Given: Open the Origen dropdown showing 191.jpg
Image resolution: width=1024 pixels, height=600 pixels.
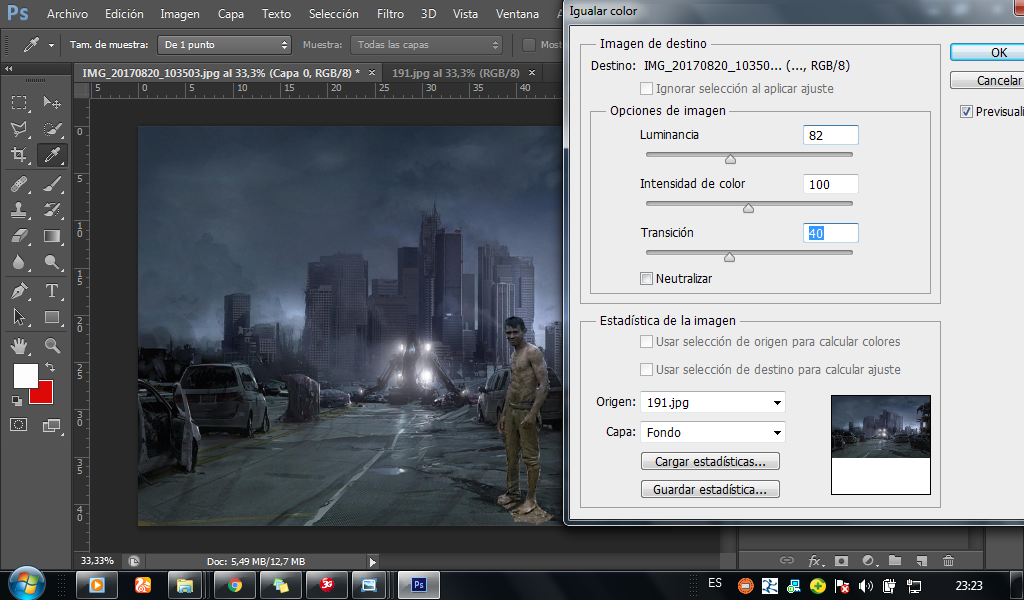Looking at the screenshot, I should pyautogui.click(x=712, y=402).
